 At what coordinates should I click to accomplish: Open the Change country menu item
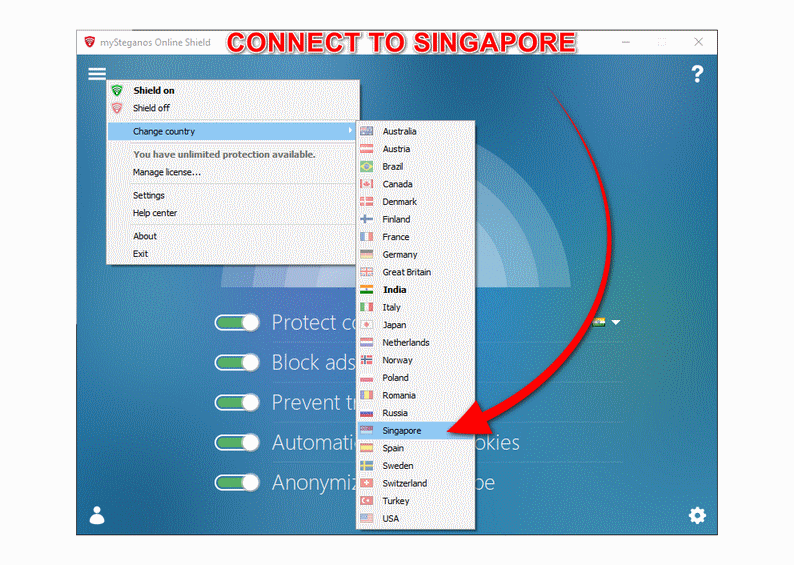tap(232, 131)
